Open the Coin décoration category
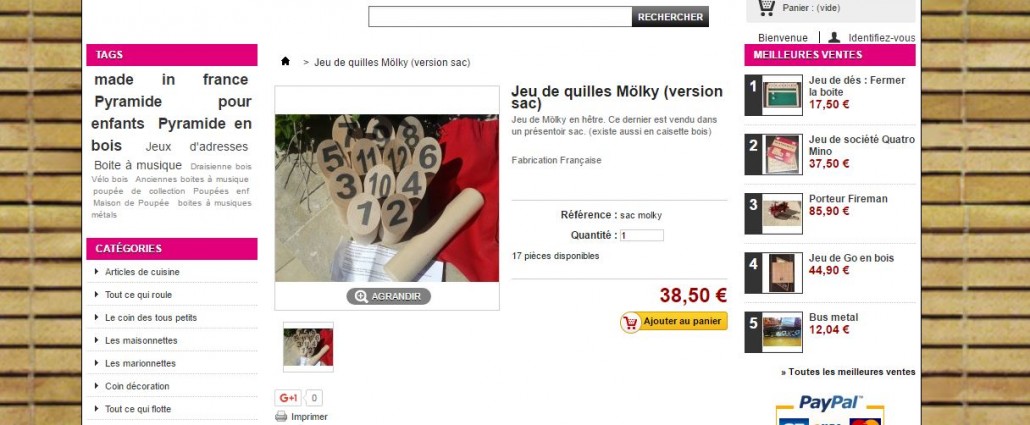Screen dimensions: 1030x425 pyautogui.click(x=137, y=386)
